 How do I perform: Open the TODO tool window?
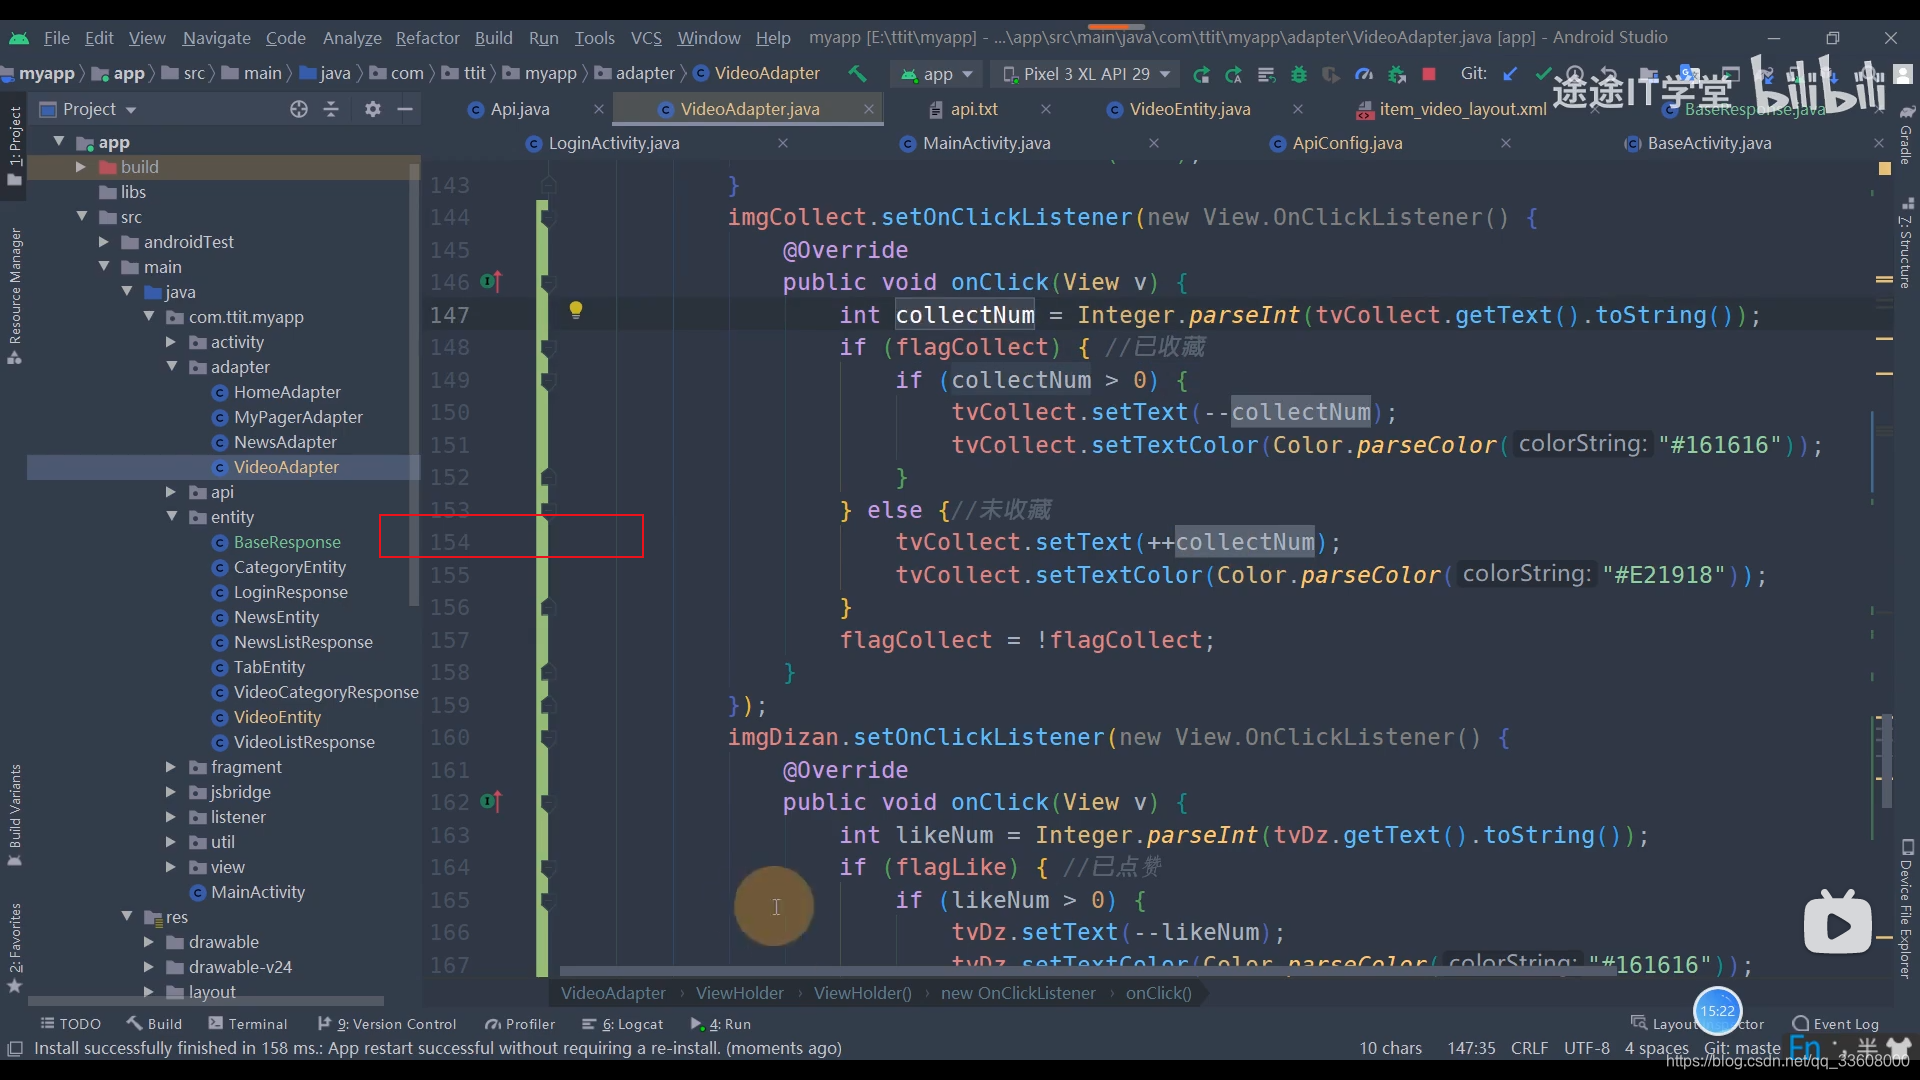pos(70,1023)
